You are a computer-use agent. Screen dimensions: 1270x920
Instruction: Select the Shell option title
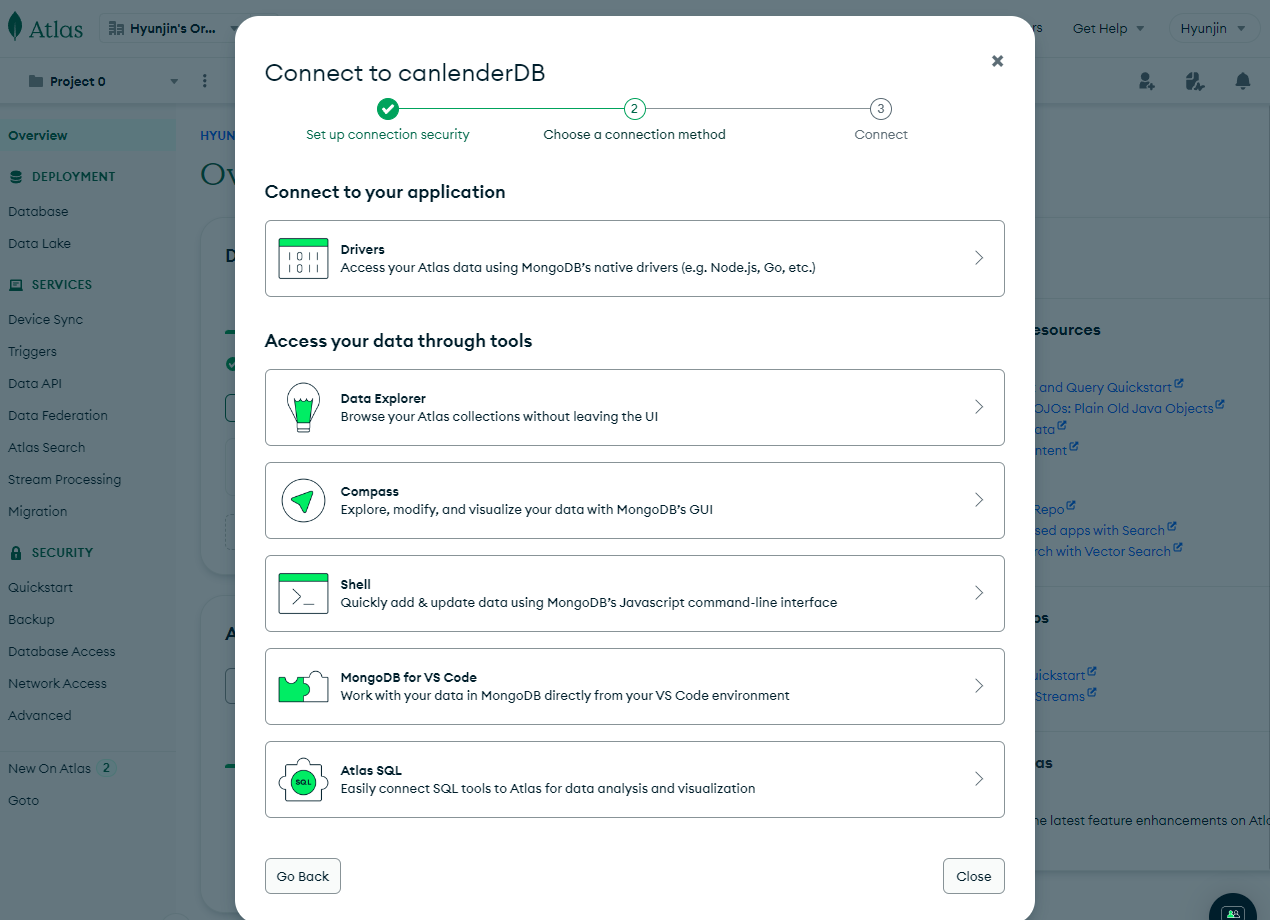(356, 584)
